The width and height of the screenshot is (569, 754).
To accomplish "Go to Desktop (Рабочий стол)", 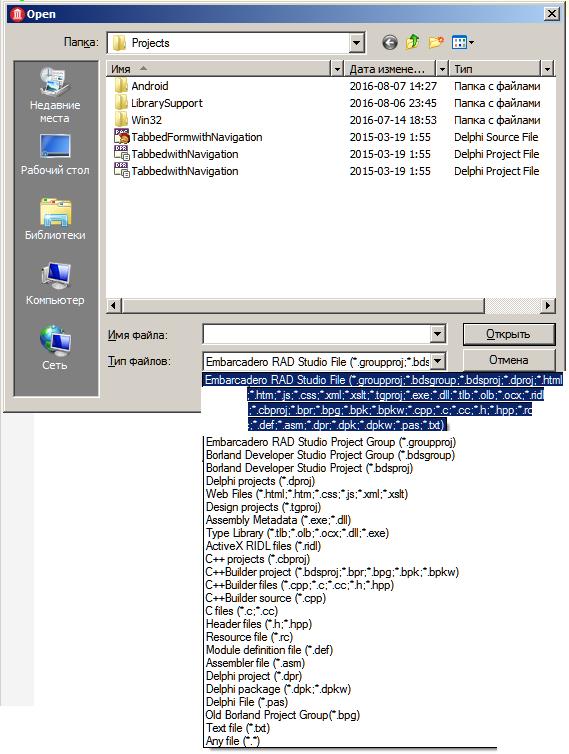I will [55, 155].
